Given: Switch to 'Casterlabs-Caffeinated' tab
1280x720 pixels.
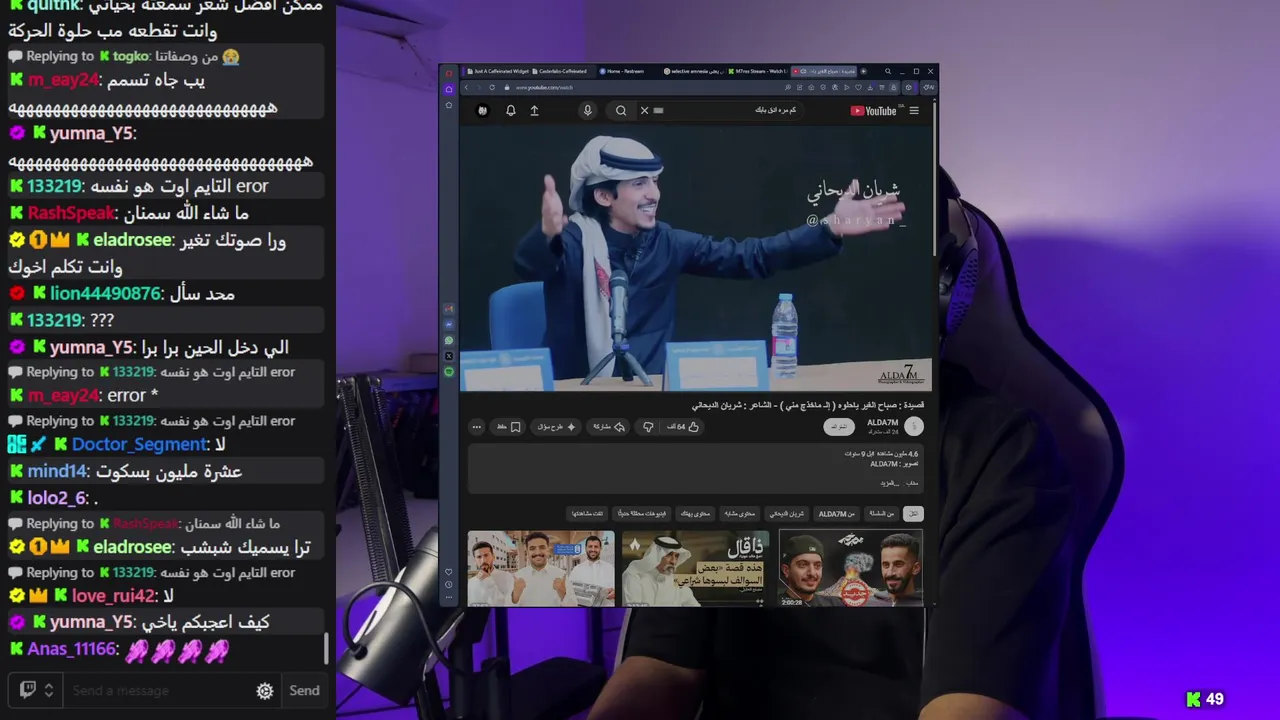Looking at the screenshot, I should [563, 72].
